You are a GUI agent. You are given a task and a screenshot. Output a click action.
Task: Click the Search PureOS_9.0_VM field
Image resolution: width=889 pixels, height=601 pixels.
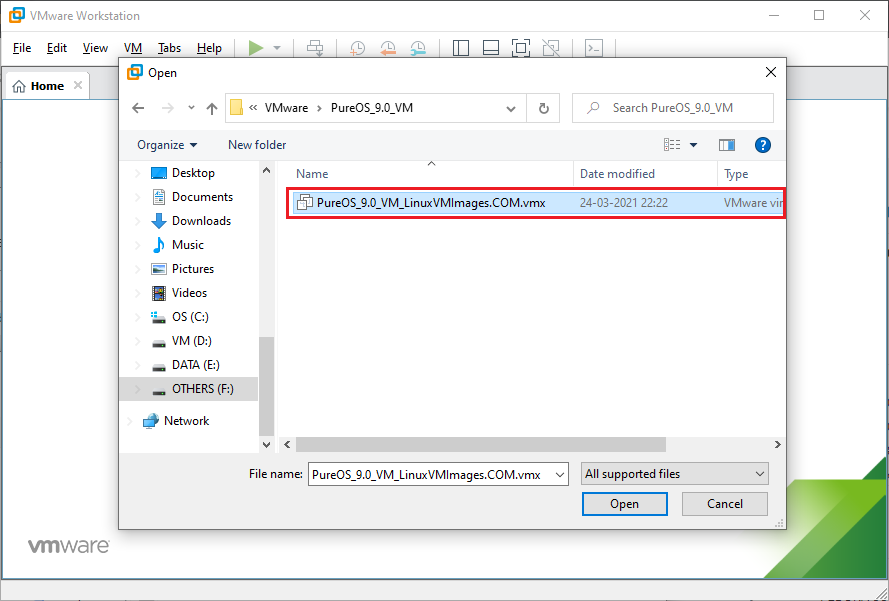pyautogui.click(x=673, y=108)
